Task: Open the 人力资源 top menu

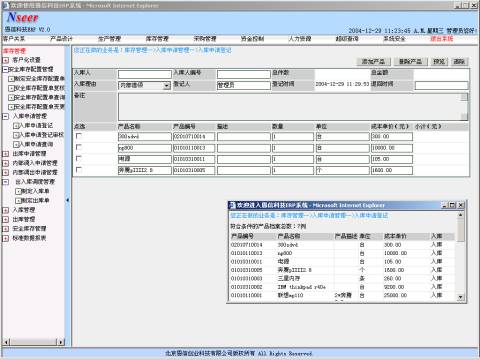Action: coord(300,39)
